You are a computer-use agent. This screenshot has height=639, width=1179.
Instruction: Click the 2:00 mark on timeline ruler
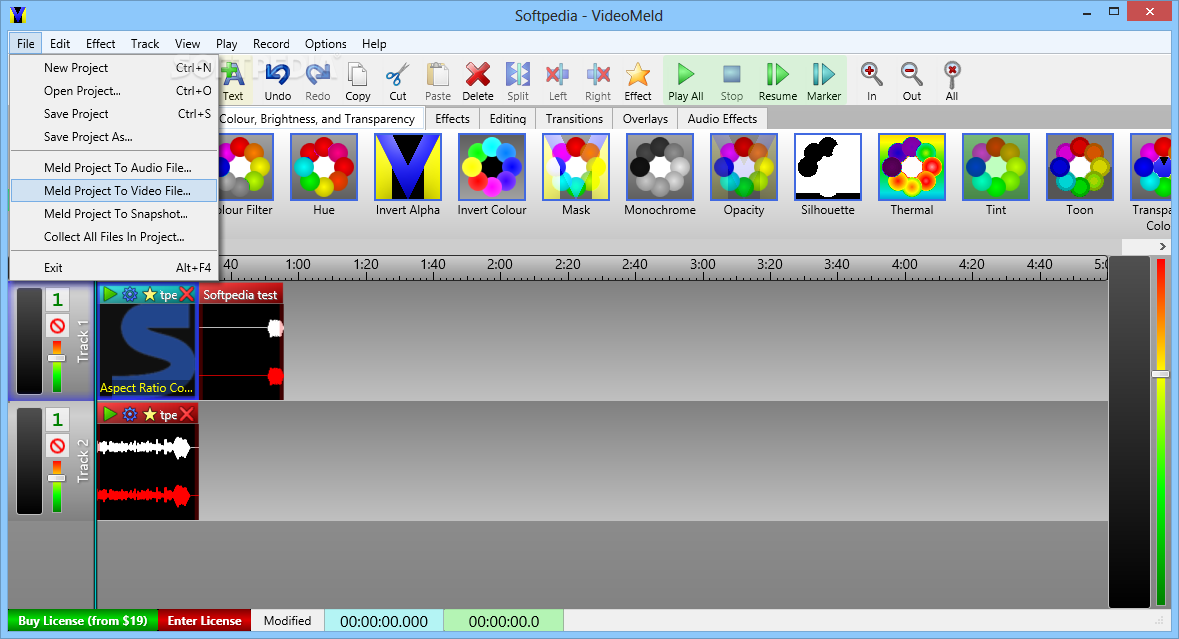[499, 265]
